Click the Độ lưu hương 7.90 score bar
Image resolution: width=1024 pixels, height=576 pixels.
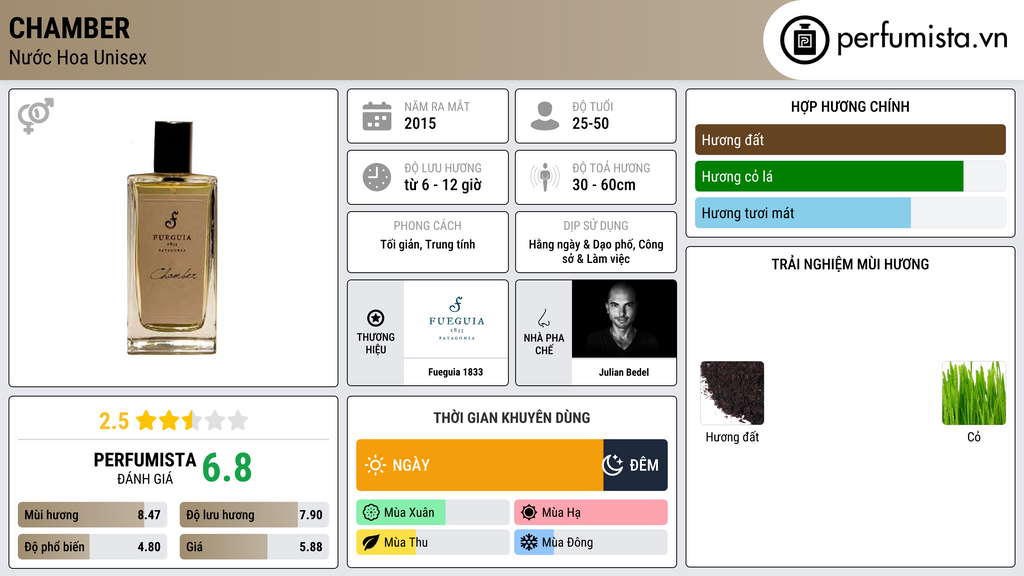[254, 515]
